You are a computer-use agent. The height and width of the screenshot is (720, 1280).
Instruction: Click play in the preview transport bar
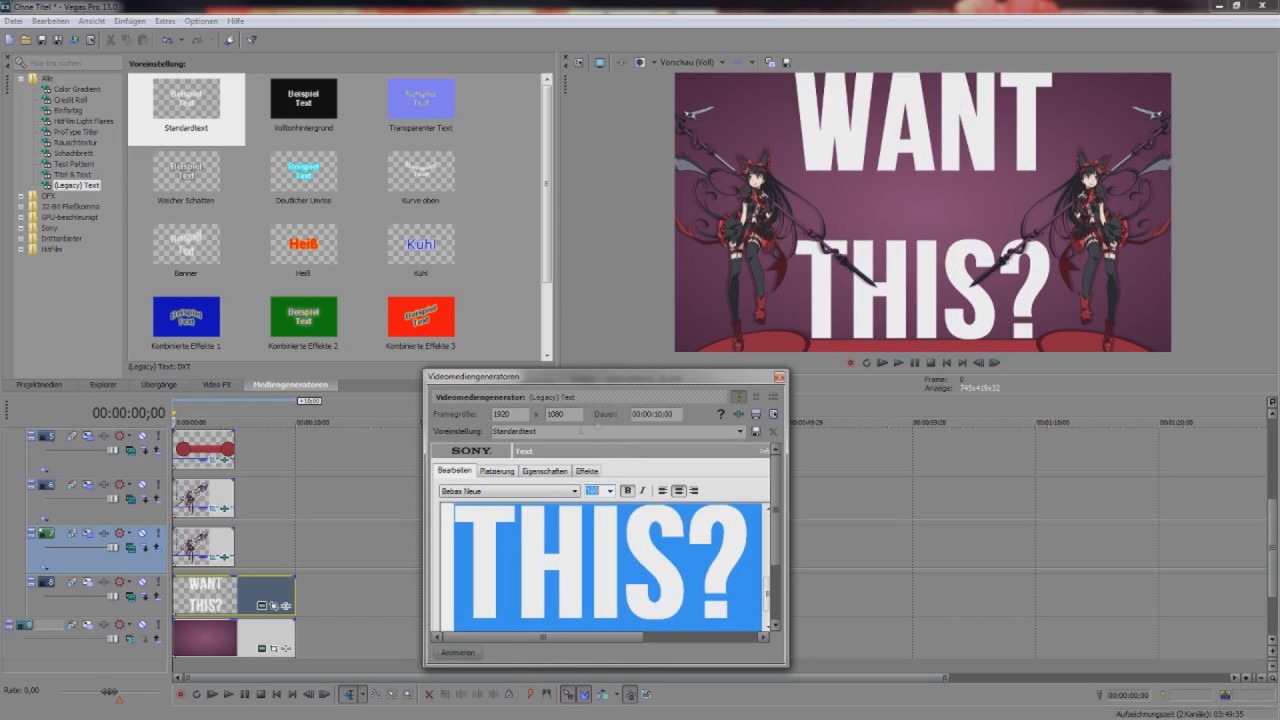[898, 363]
